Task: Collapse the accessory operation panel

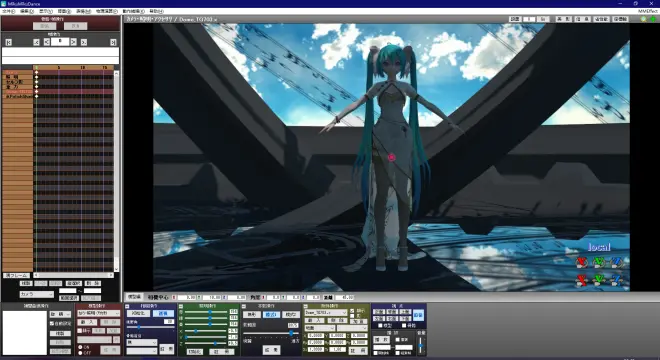Action: click(x=306, y=306)
